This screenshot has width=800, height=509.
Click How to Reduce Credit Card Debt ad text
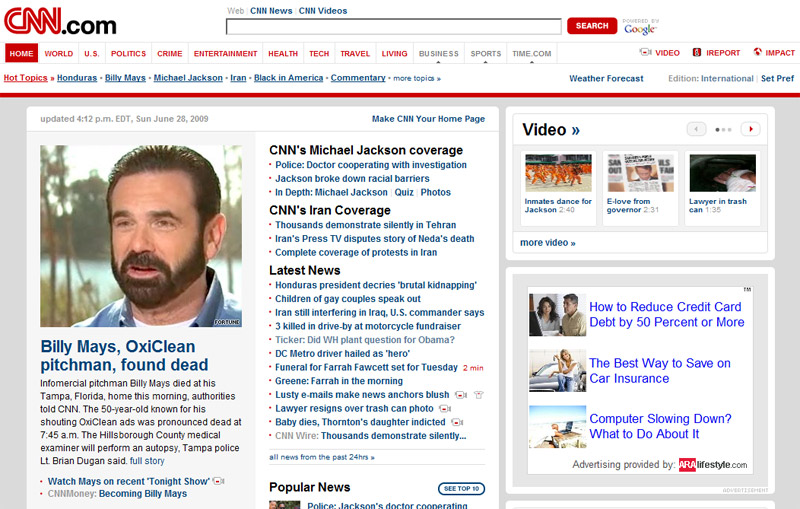pos(666,314)
